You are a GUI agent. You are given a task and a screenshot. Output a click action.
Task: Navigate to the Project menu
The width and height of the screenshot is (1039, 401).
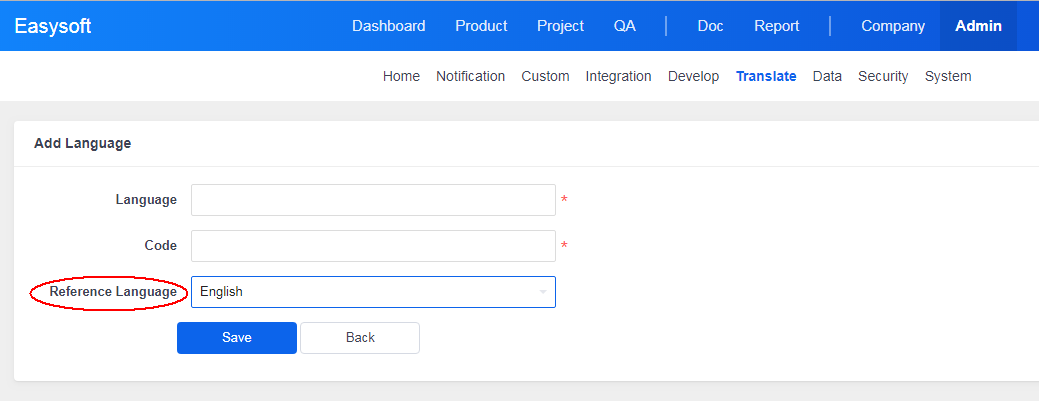(x=560, y=26)
